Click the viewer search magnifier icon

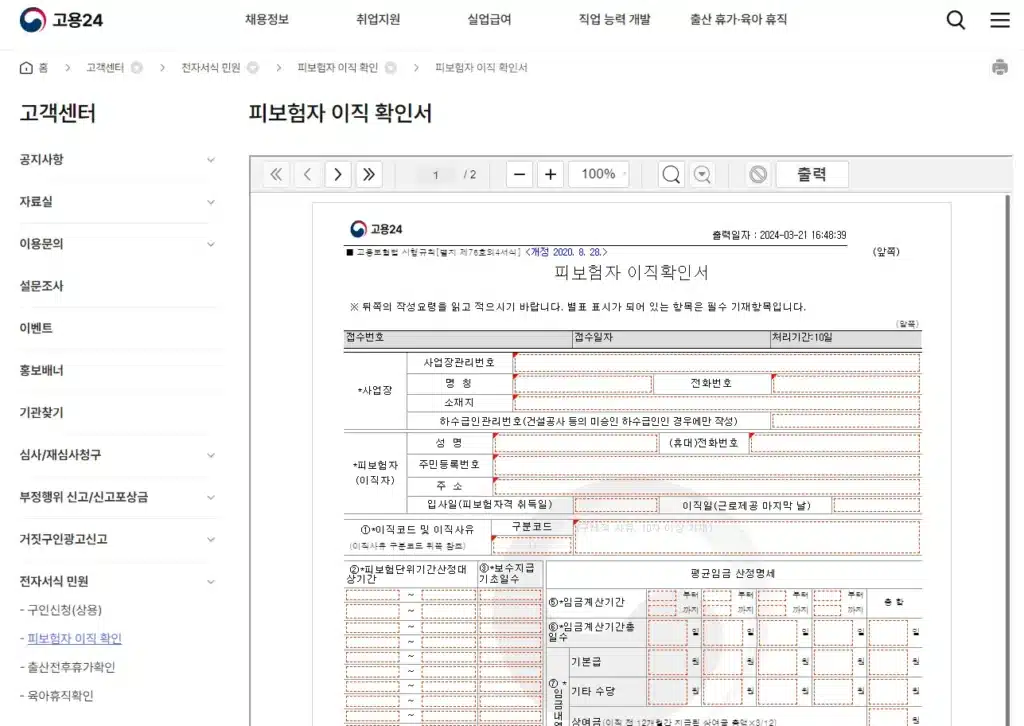pyautogui.click(x=671, y=174)
